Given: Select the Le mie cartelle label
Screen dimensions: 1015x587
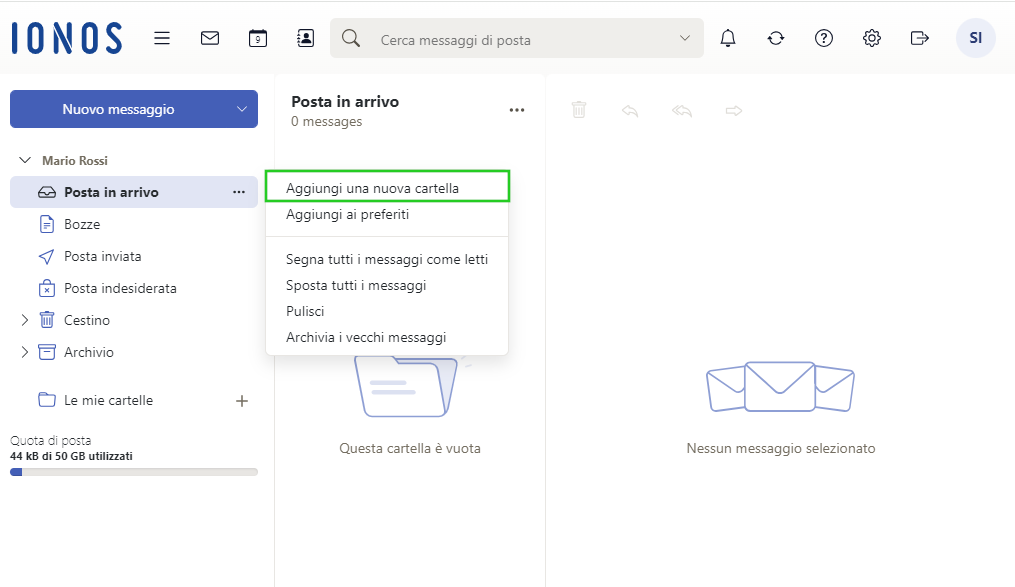Looking at the screenshot, I should pos(108,401).
